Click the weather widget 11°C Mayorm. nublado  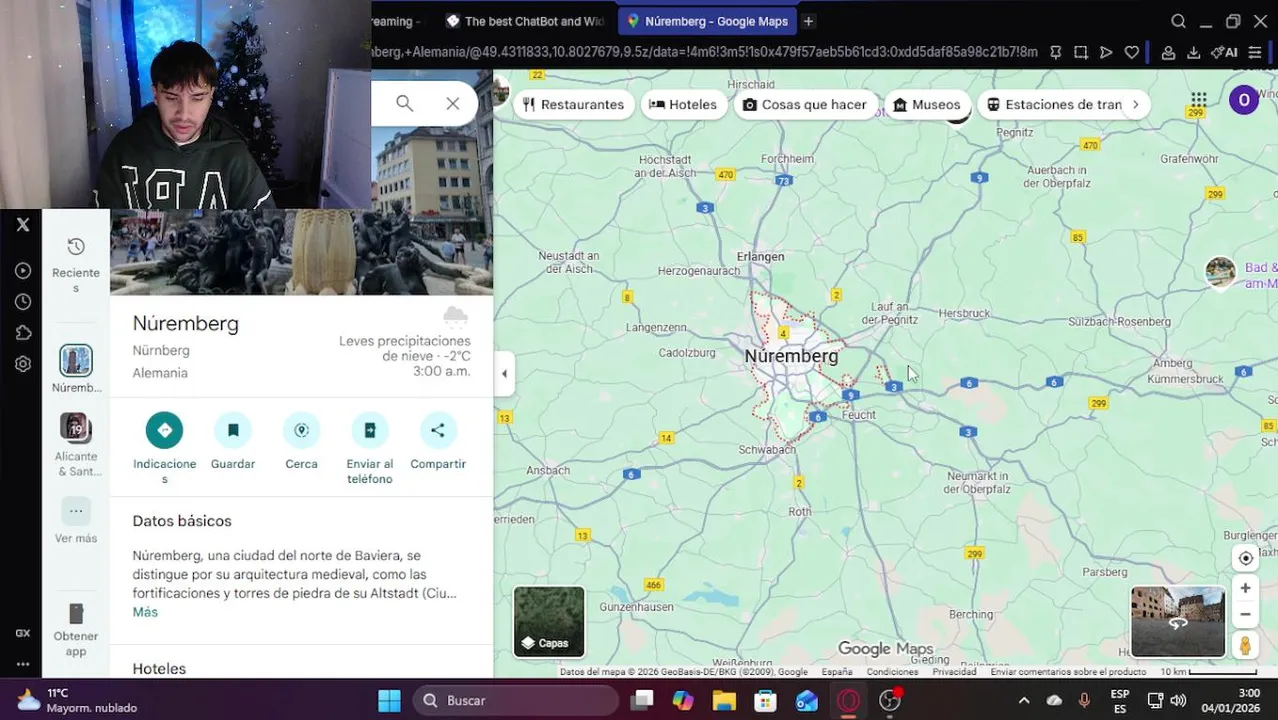pyautogui.click(x=78, y=700)
